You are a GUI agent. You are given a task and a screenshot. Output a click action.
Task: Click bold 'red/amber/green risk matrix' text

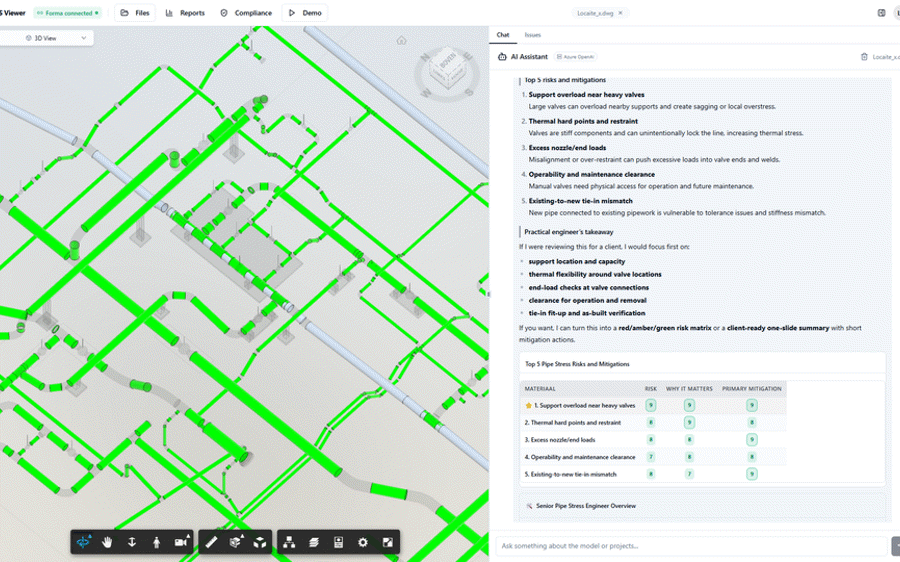[x=665, y=328]
